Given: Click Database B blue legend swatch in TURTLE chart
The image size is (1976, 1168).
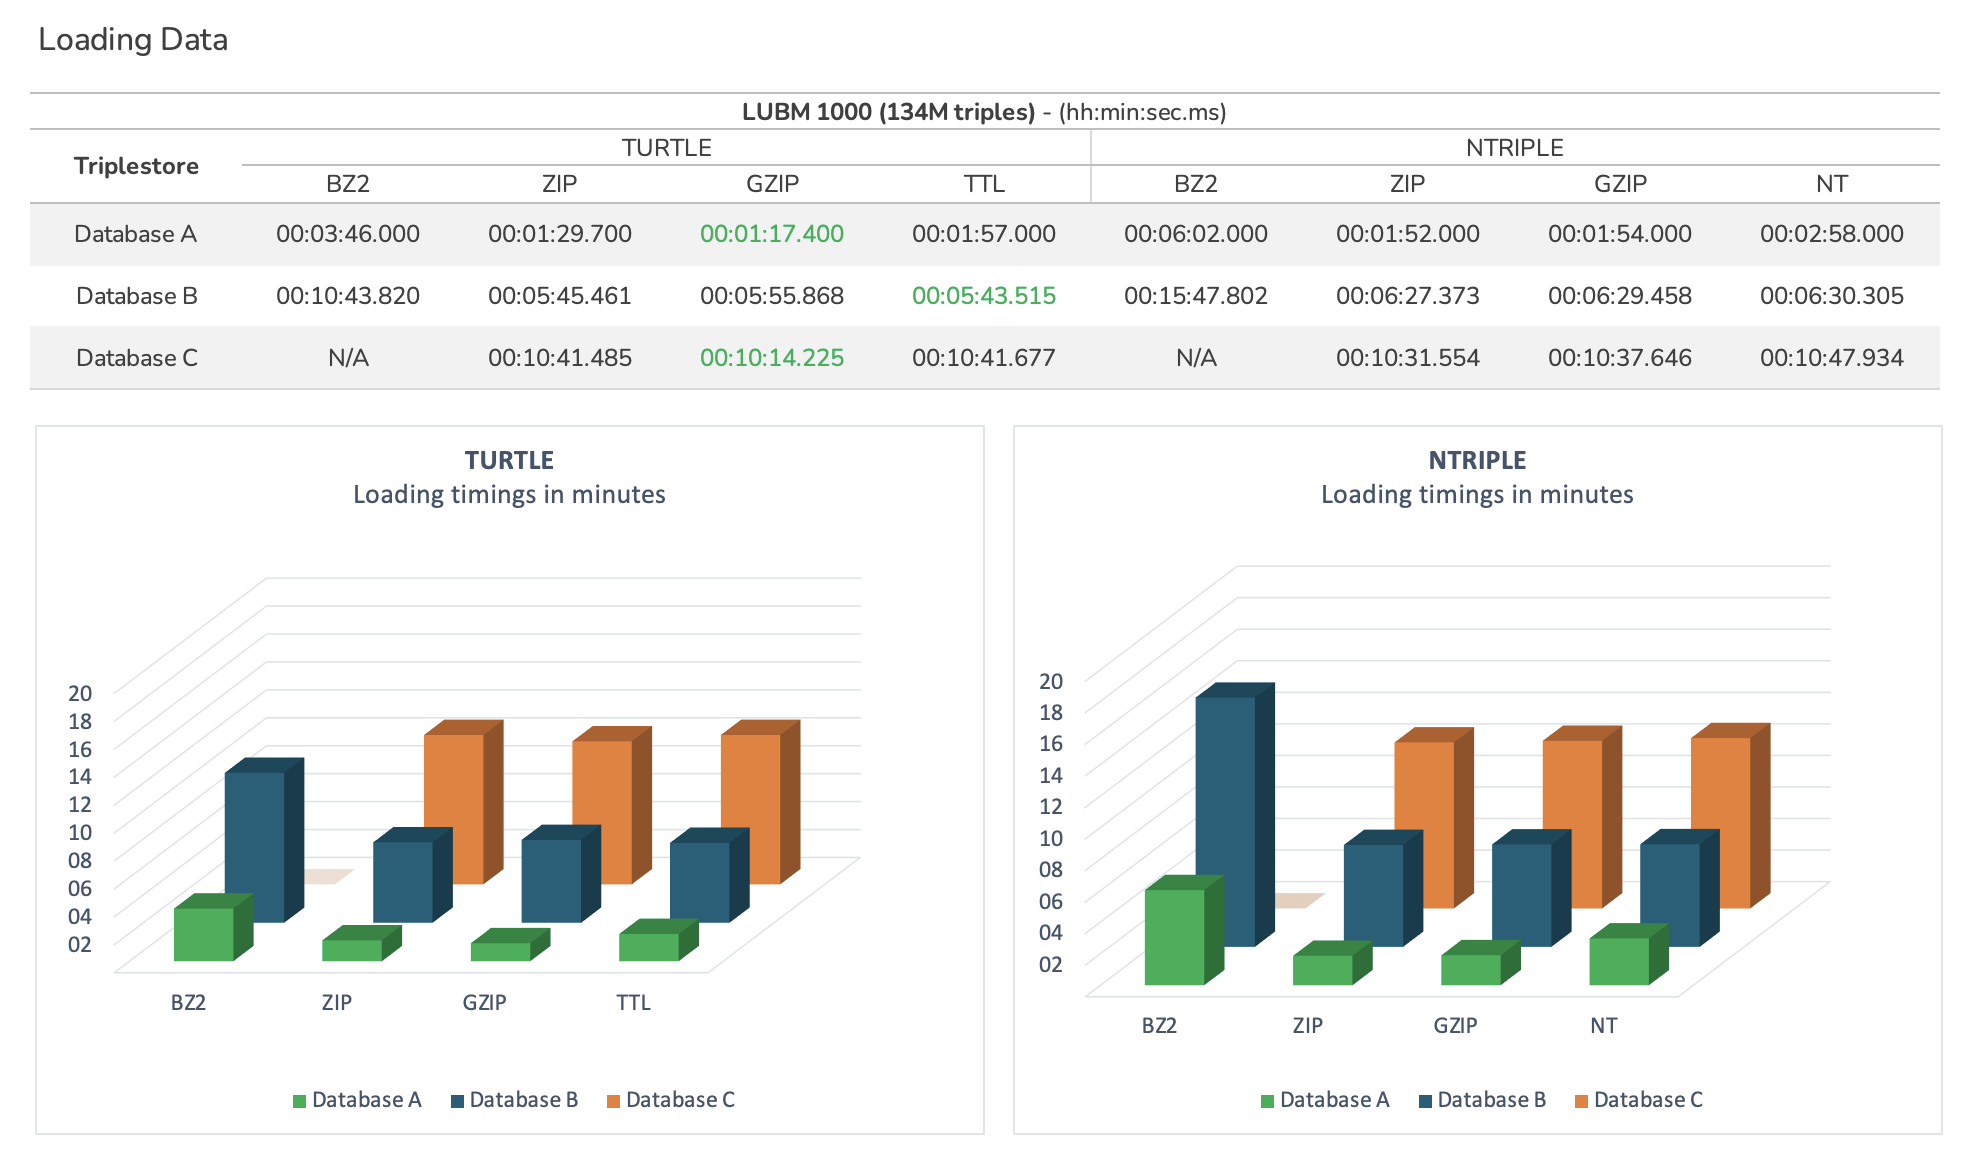Looking at the screenshot, I should [457, 1101].
